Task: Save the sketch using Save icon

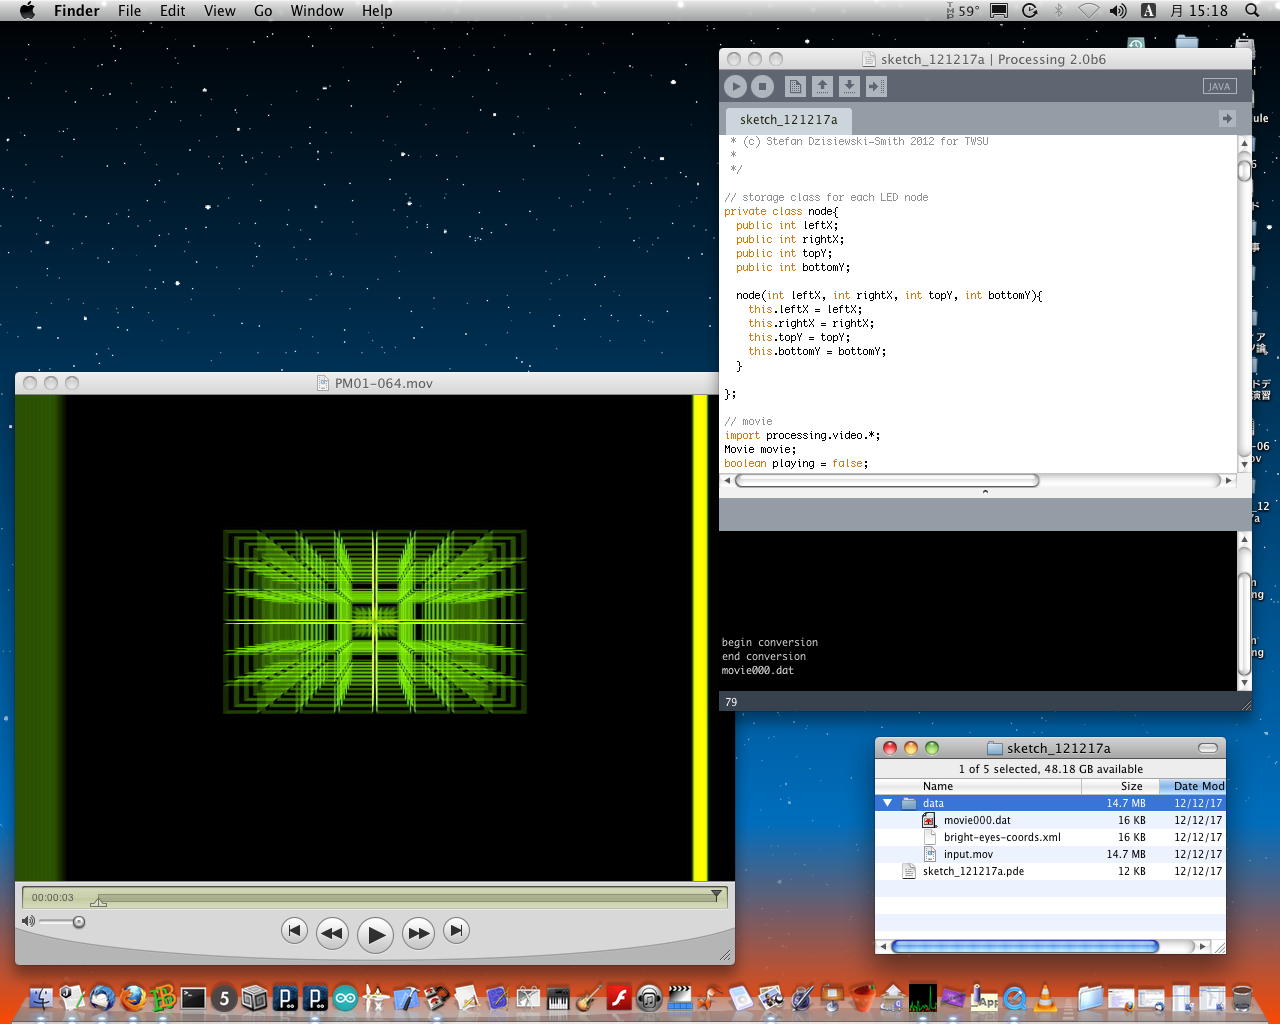Action: [849, 87]
